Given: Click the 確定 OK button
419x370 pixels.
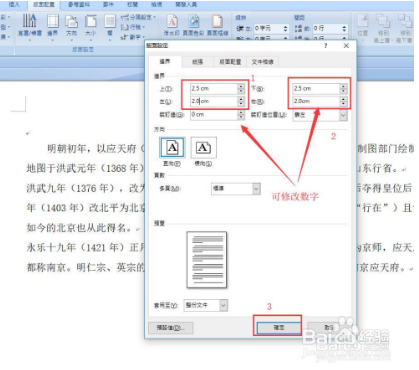Looking at the screenshot, I should [x=279, y=327].
